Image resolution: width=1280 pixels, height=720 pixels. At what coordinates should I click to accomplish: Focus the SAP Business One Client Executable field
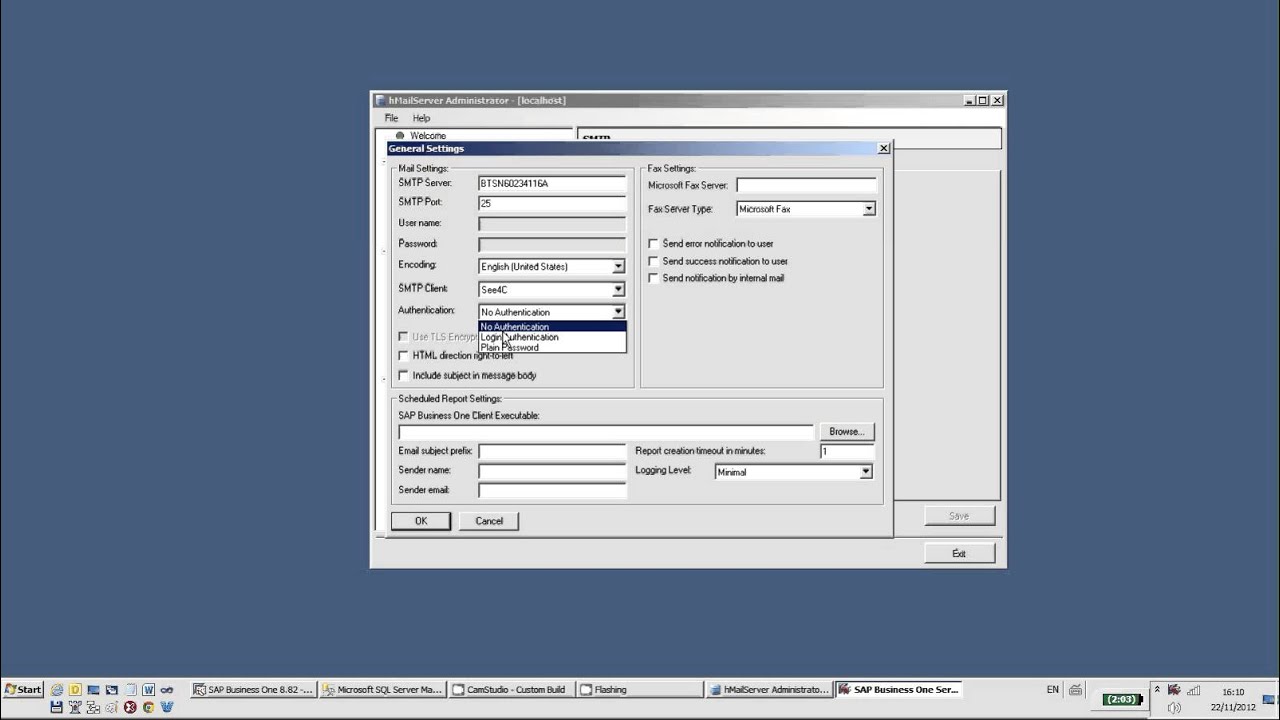click(x=606, y=432)
